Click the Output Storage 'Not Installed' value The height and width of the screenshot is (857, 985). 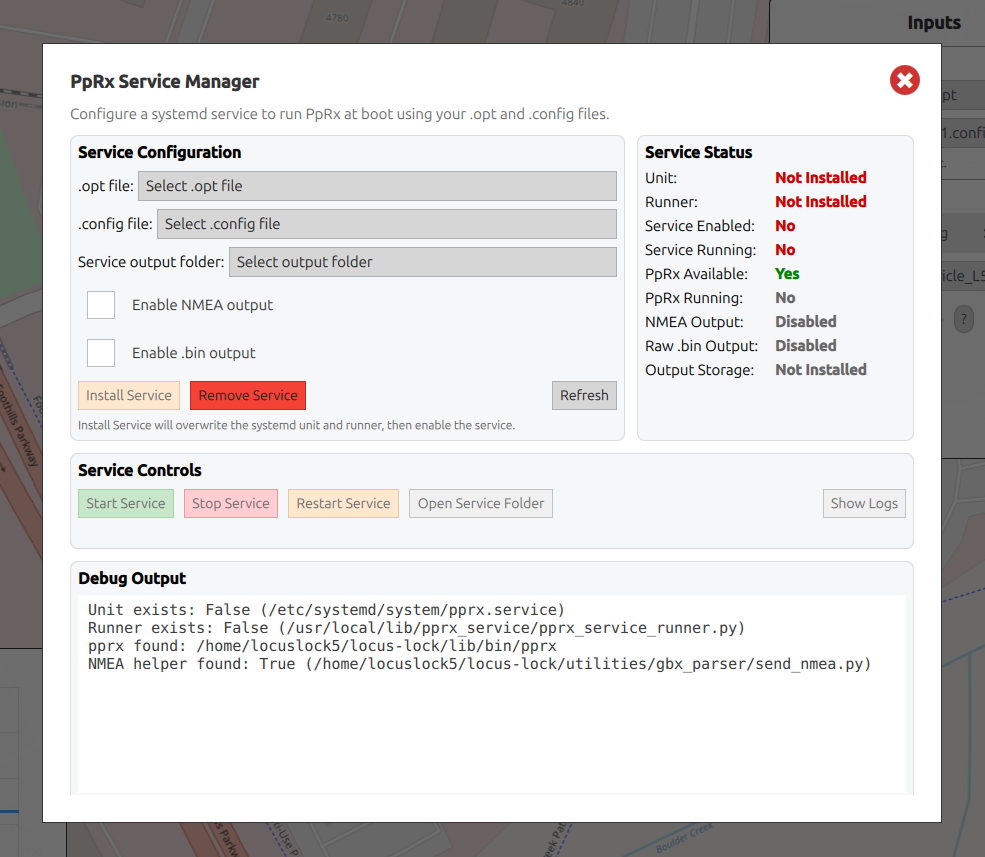click(820, 369)
